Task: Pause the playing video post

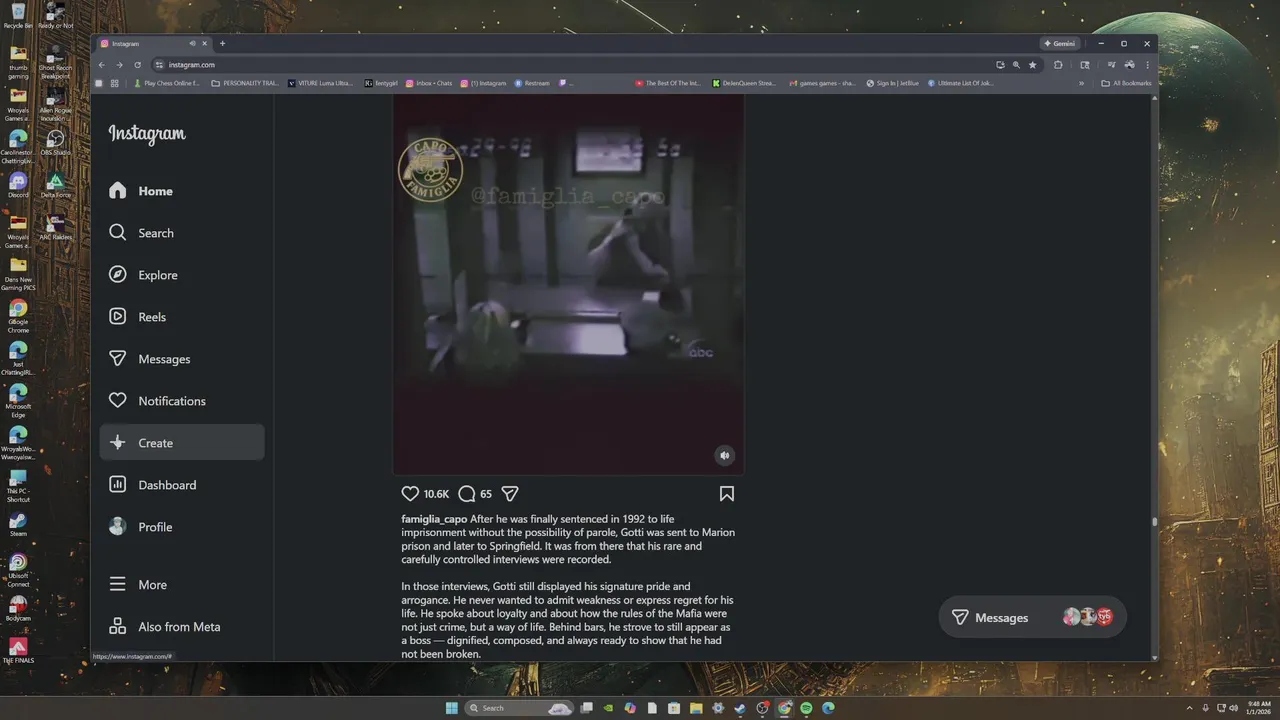Action: [x=568, y=285]
